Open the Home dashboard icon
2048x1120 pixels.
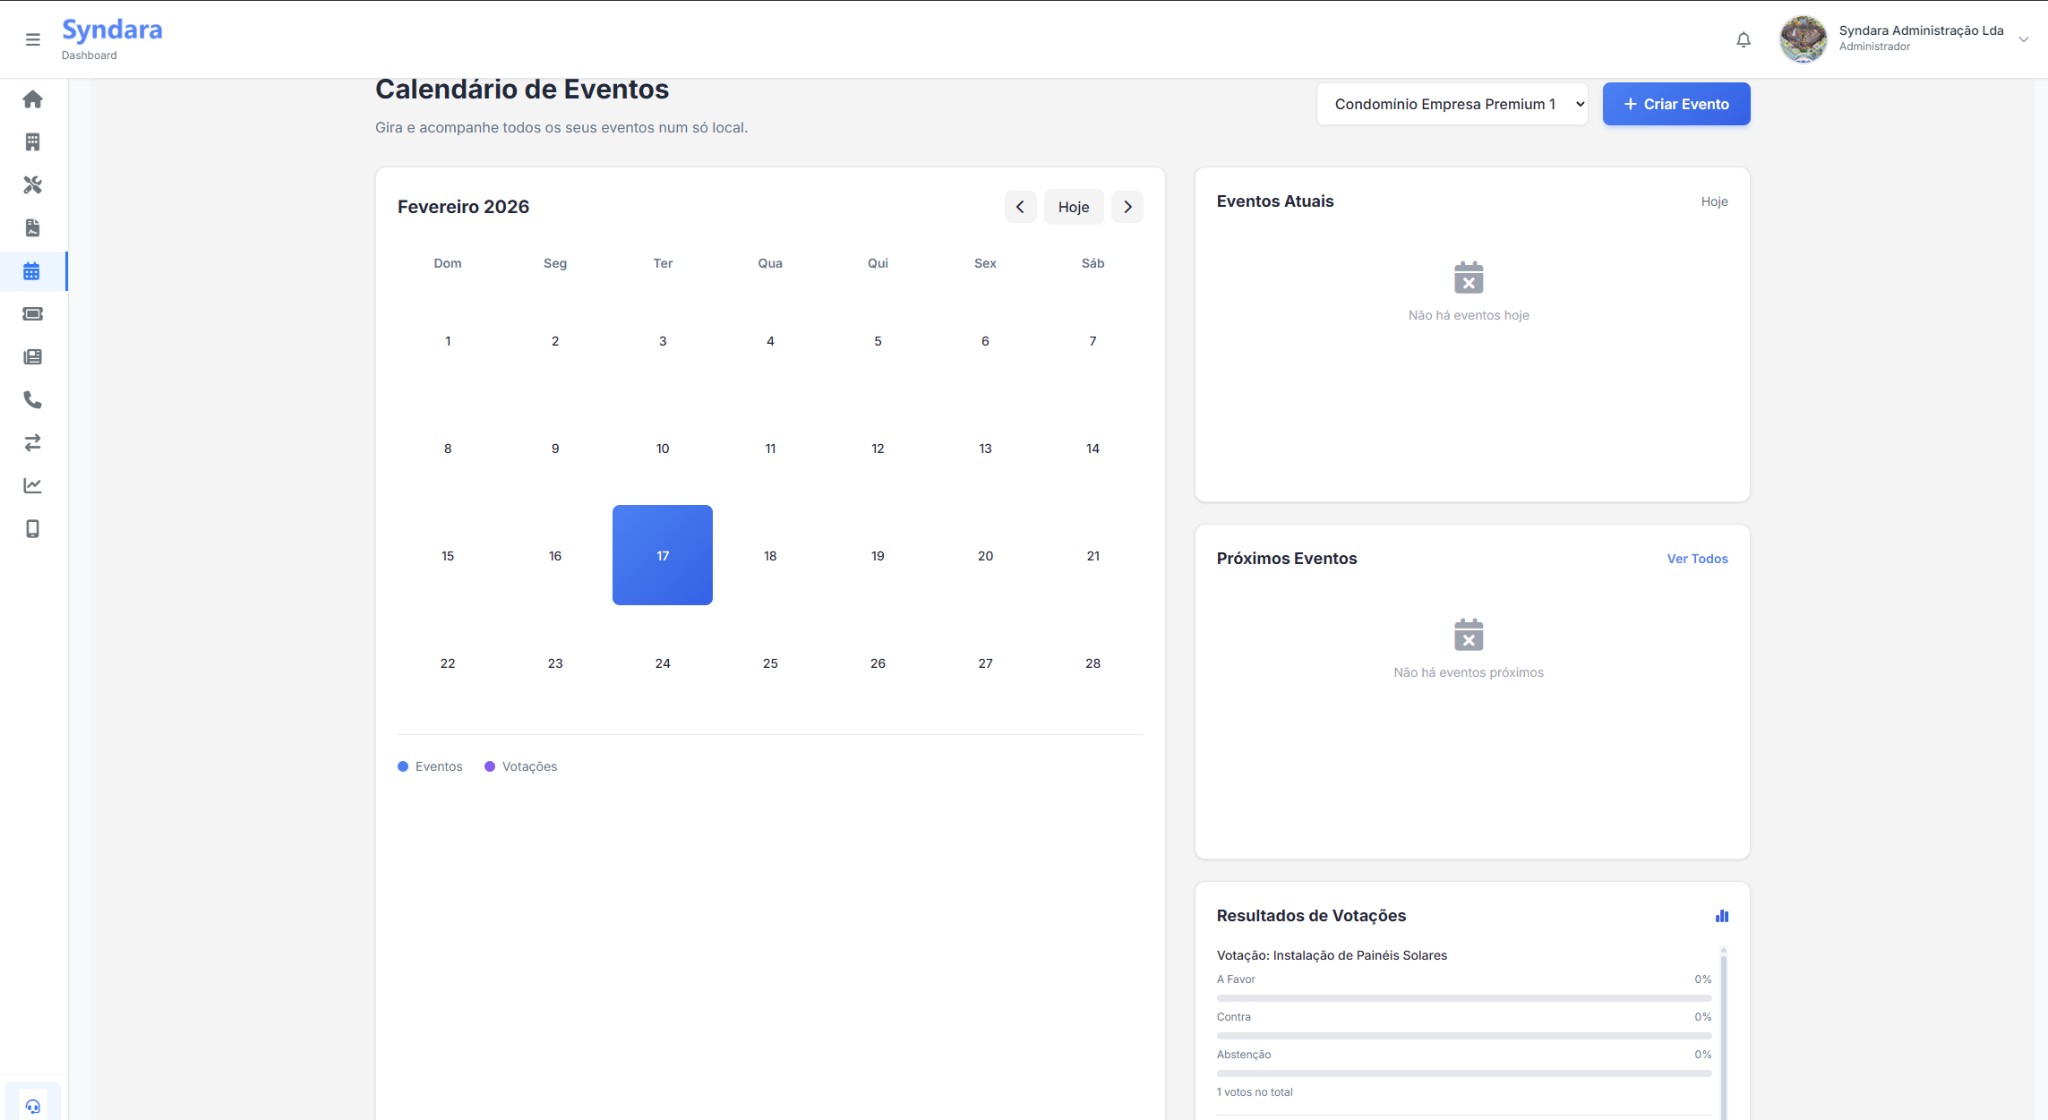(x=32, y=98)
